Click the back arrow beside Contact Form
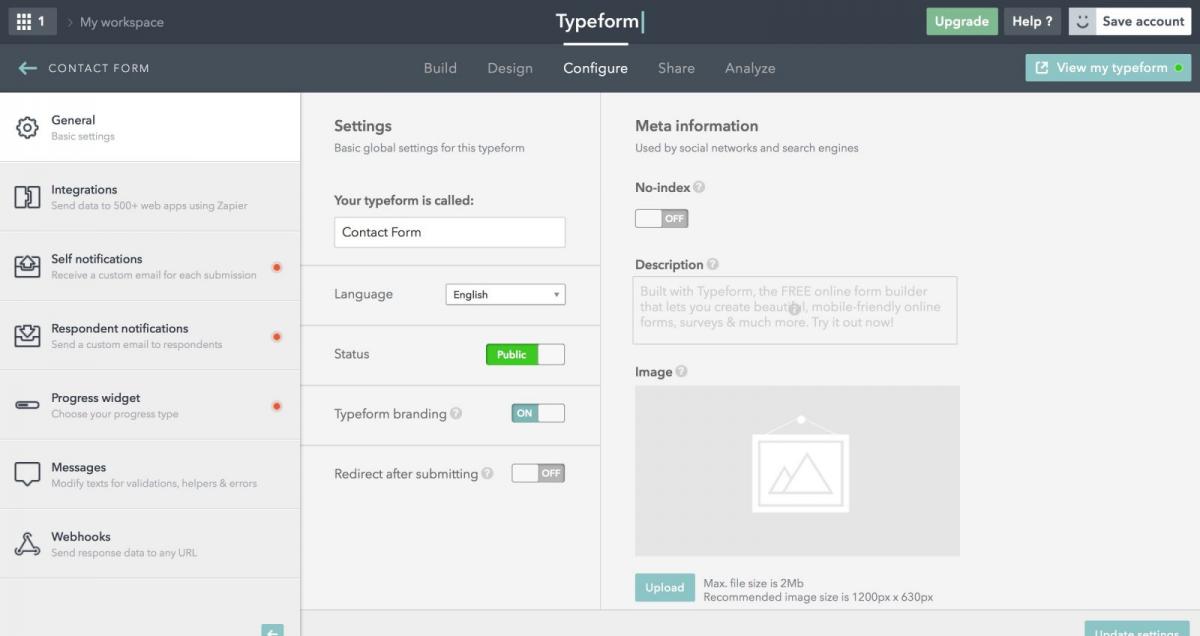The height and width of the screenshot is (636, 1200). (x=27, y=68)
